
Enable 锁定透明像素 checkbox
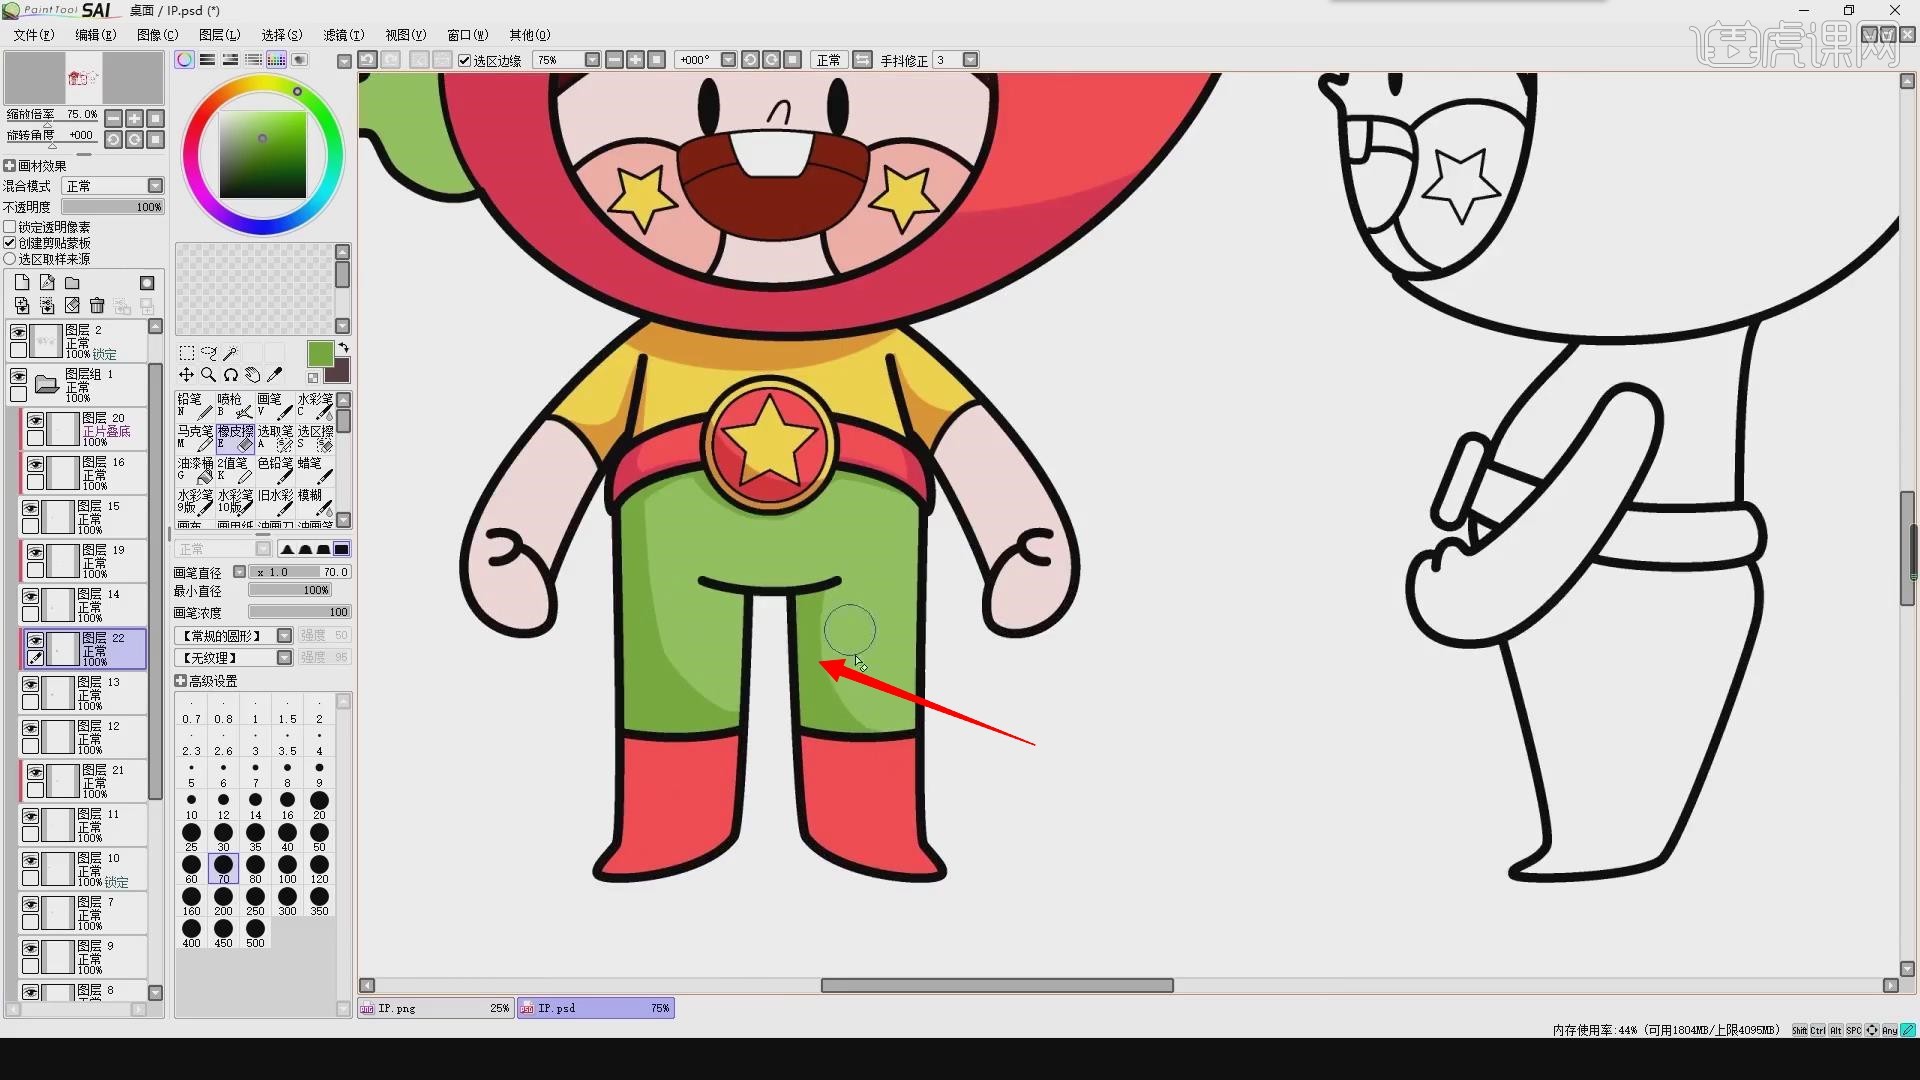pyautogui.click(x=10, y=227)
